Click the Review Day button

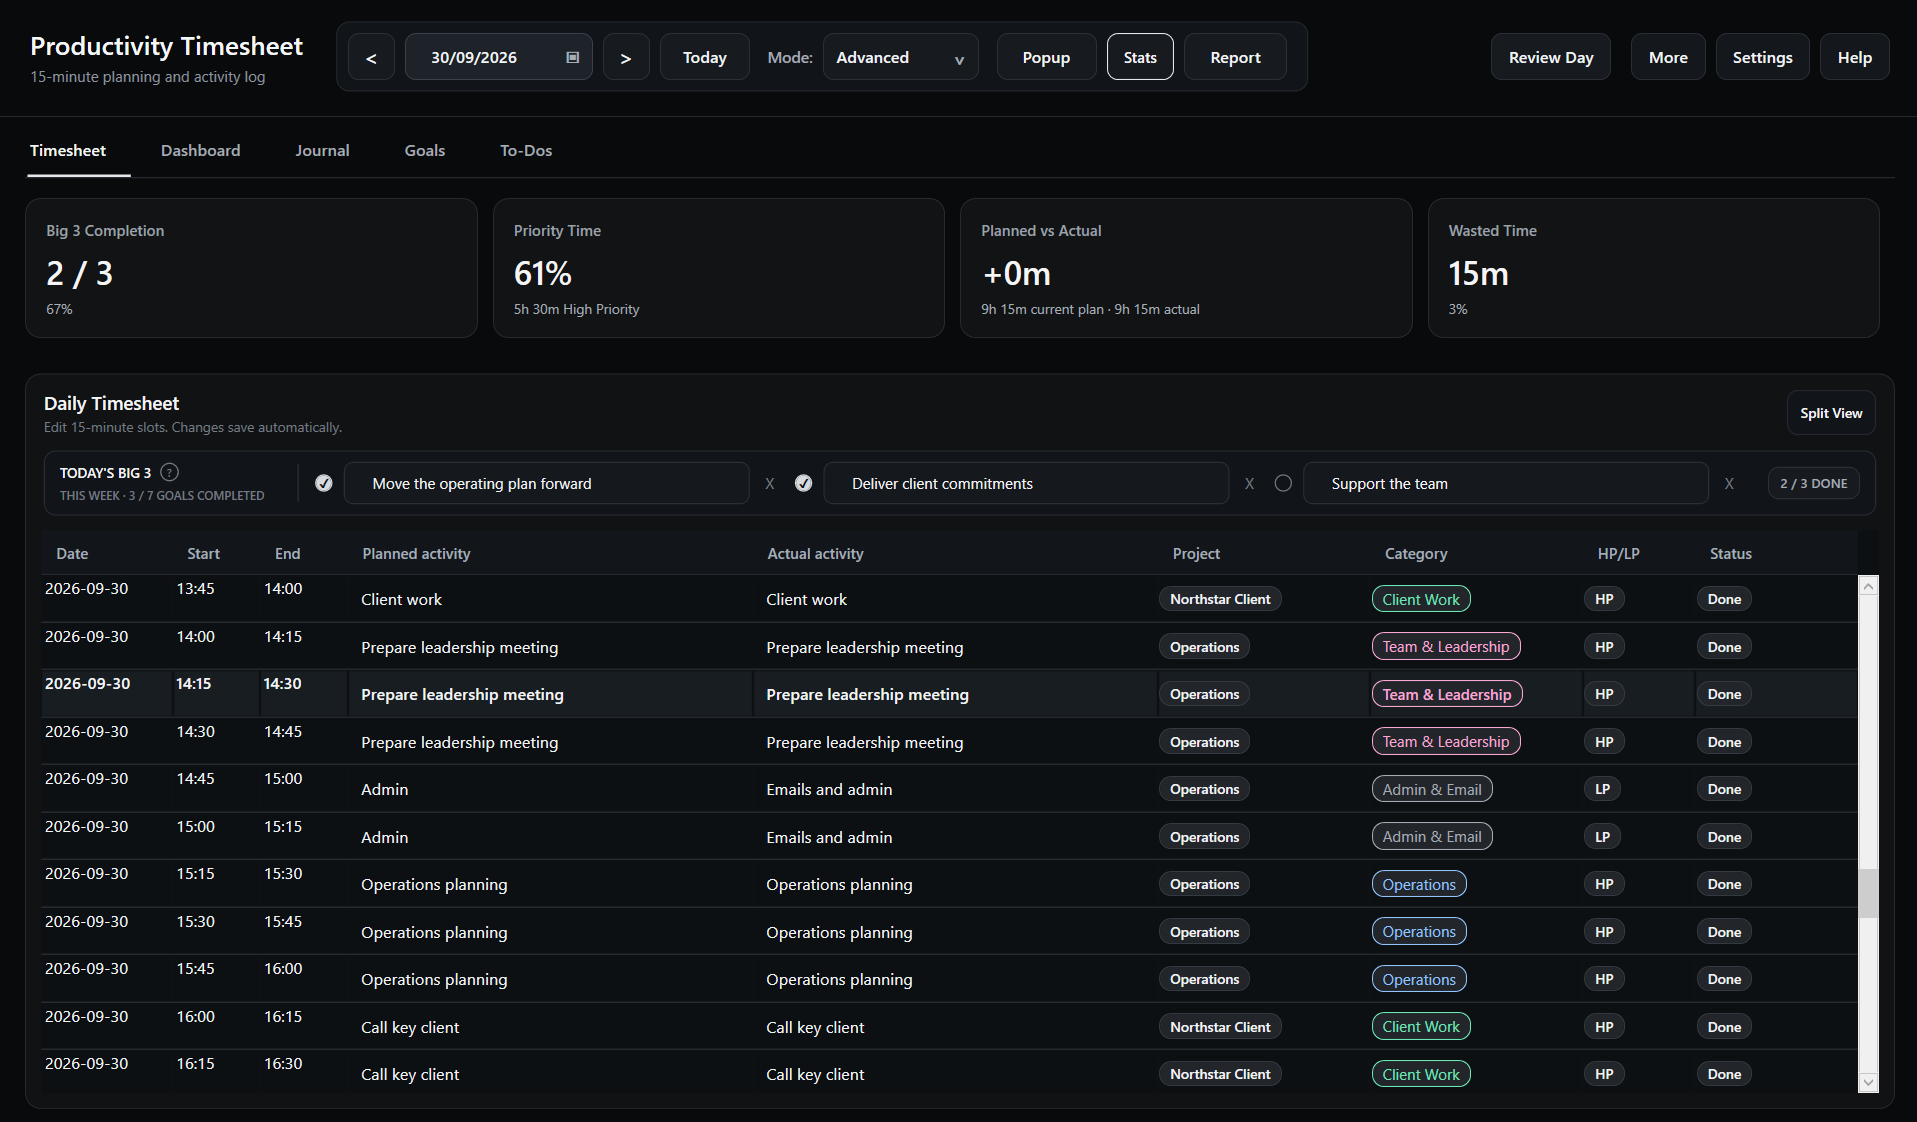[x=1551, y=57]
